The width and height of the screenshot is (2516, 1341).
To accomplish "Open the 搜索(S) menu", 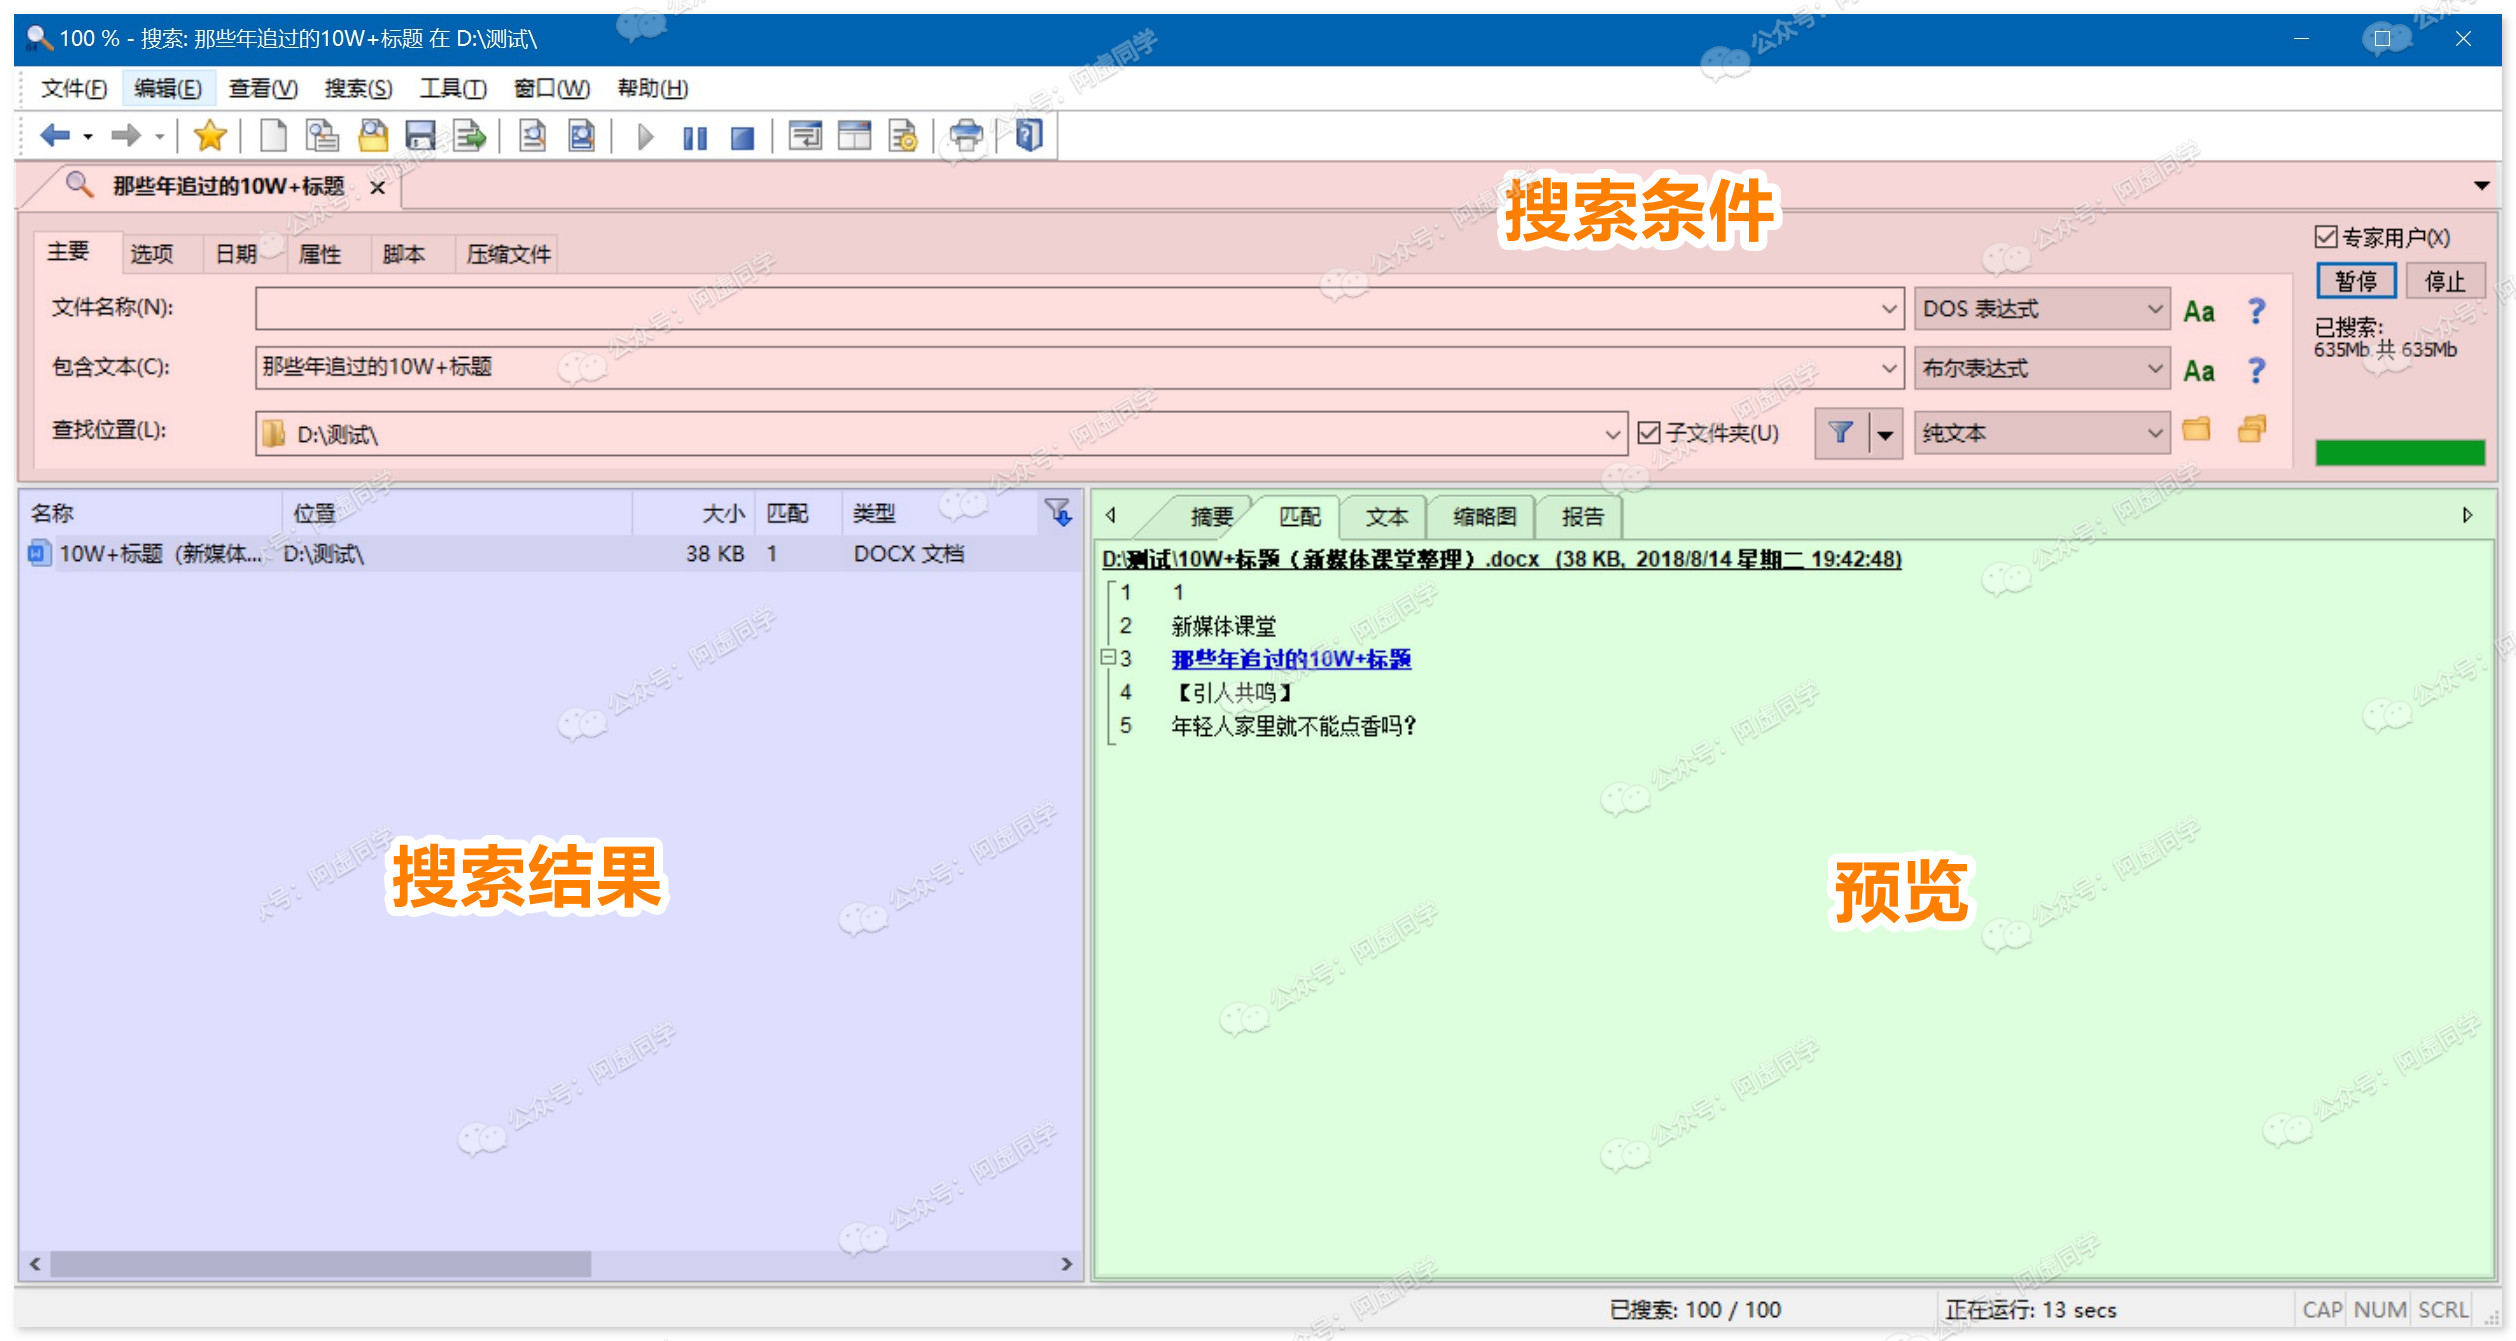I will coord(357,89).
